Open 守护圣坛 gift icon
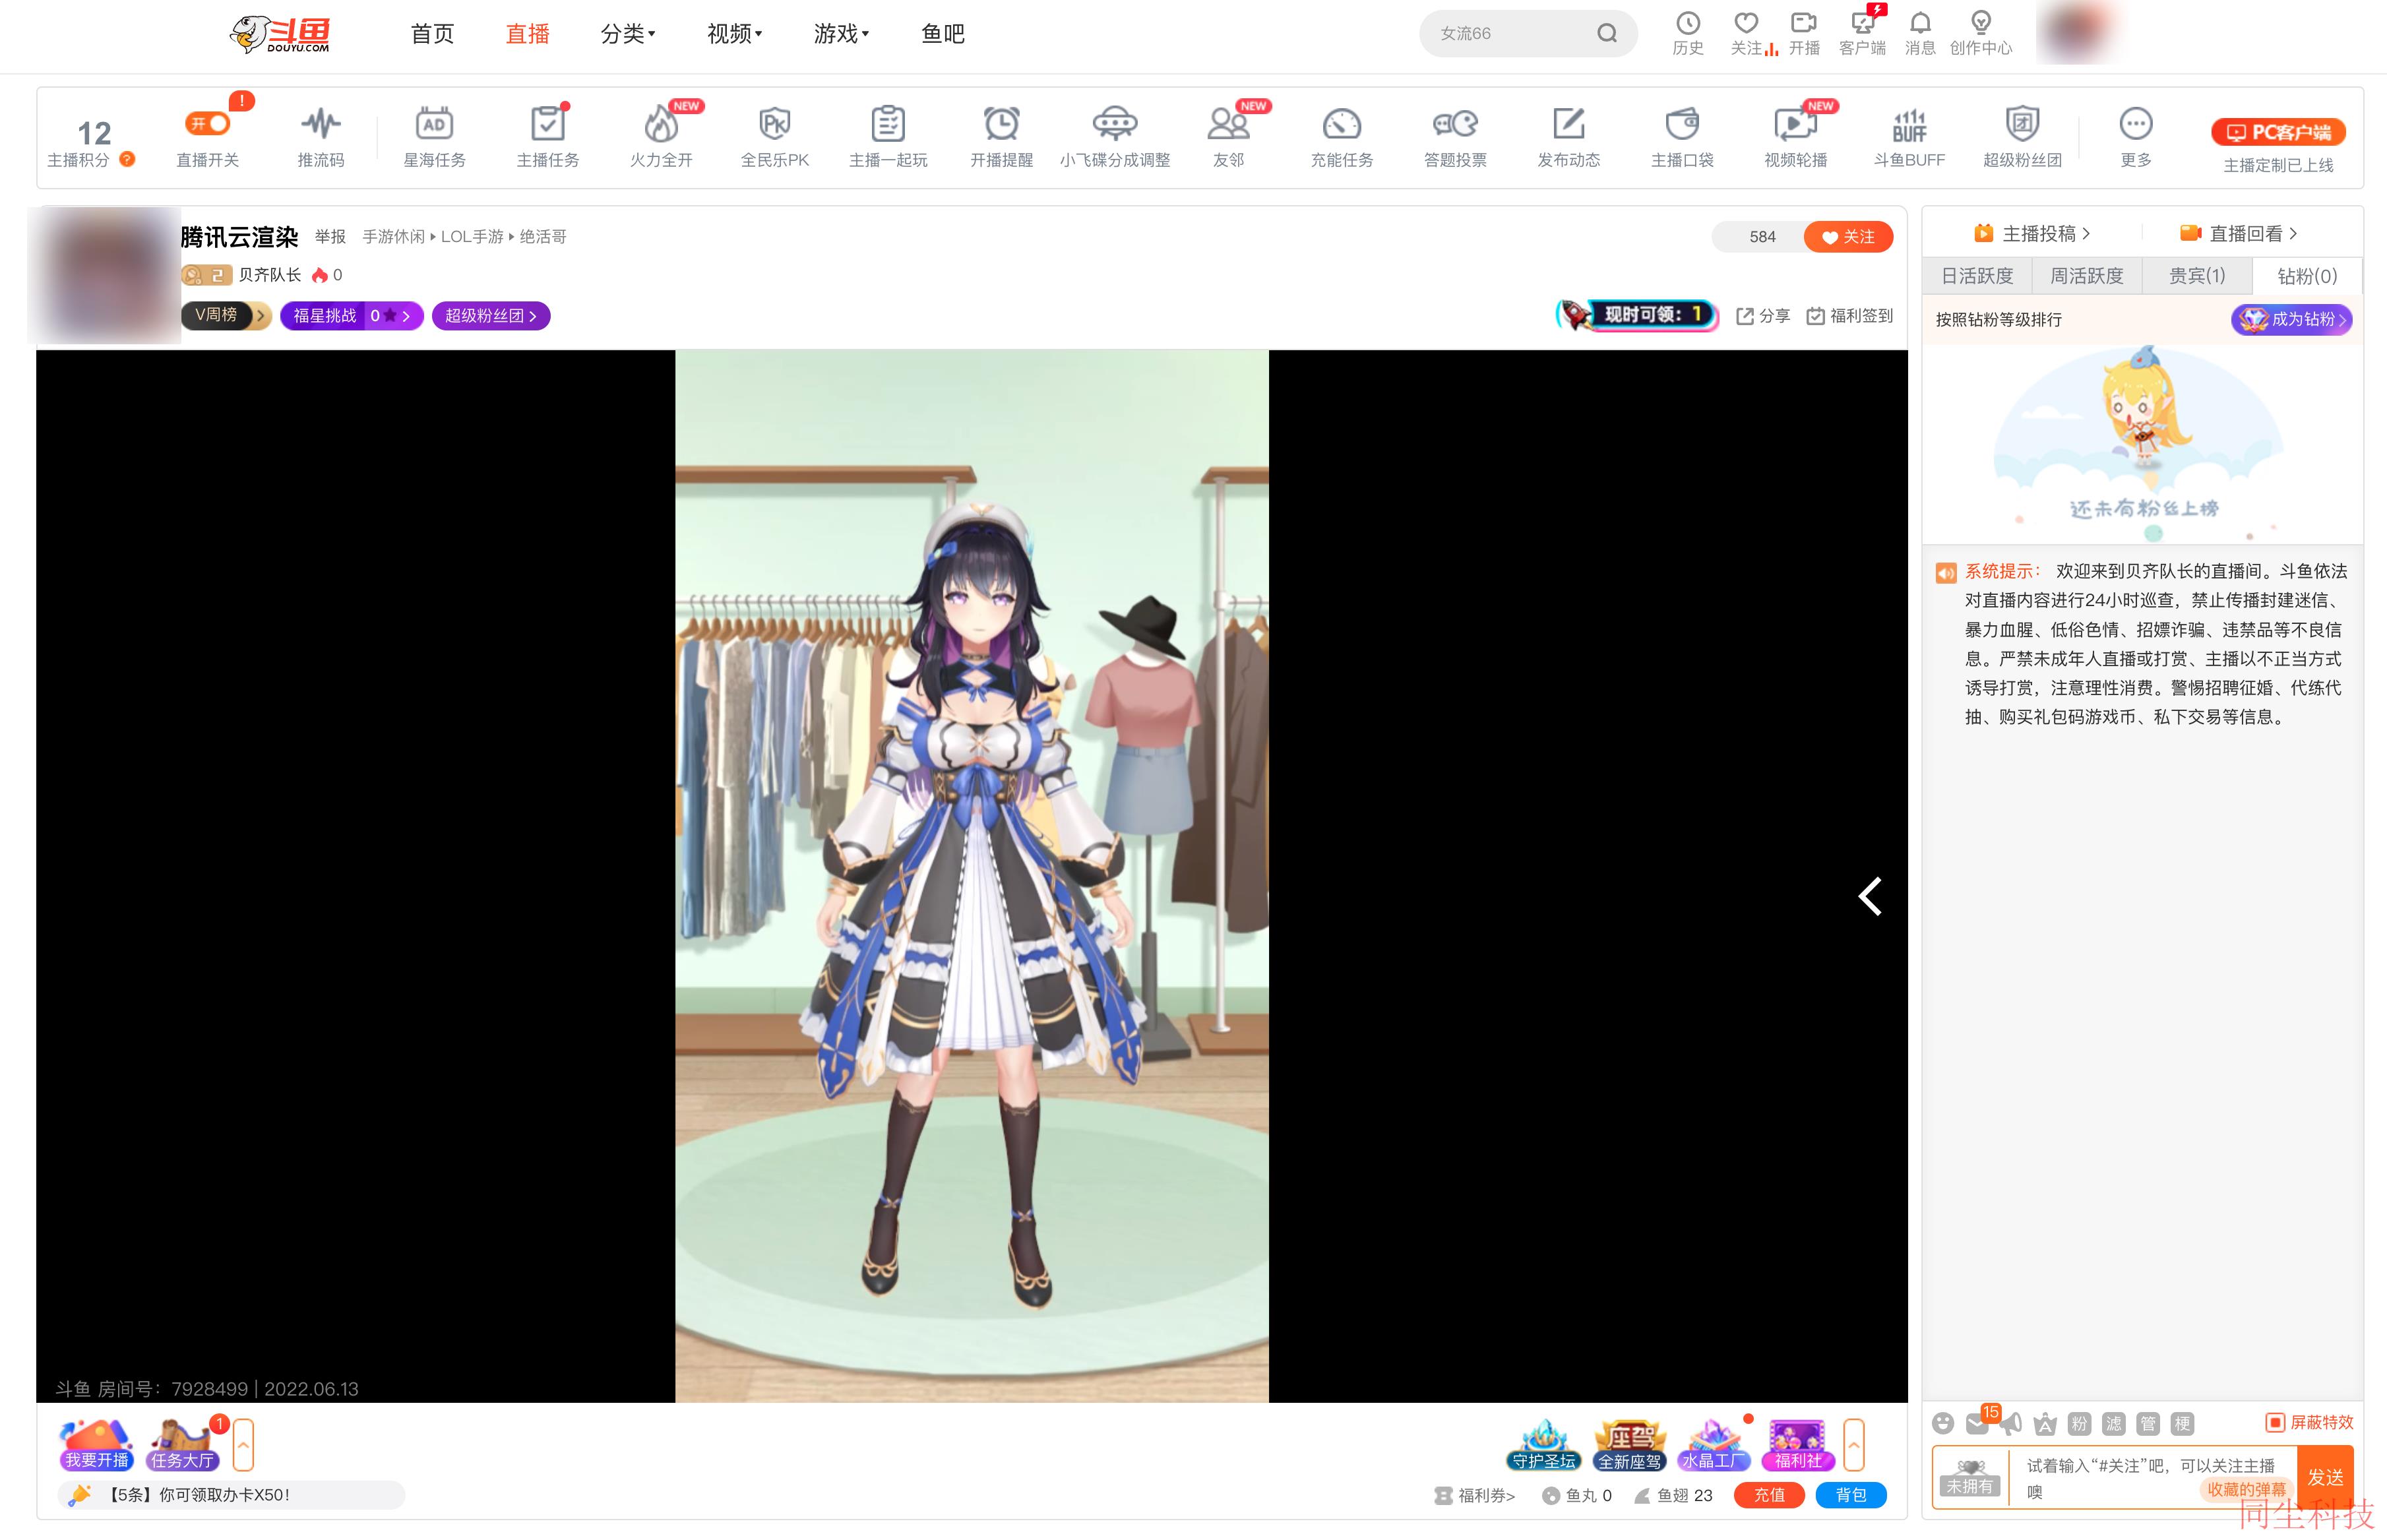Image resolution: width=2387 pixels, height=1540 pixels. click(1544, 1445)
